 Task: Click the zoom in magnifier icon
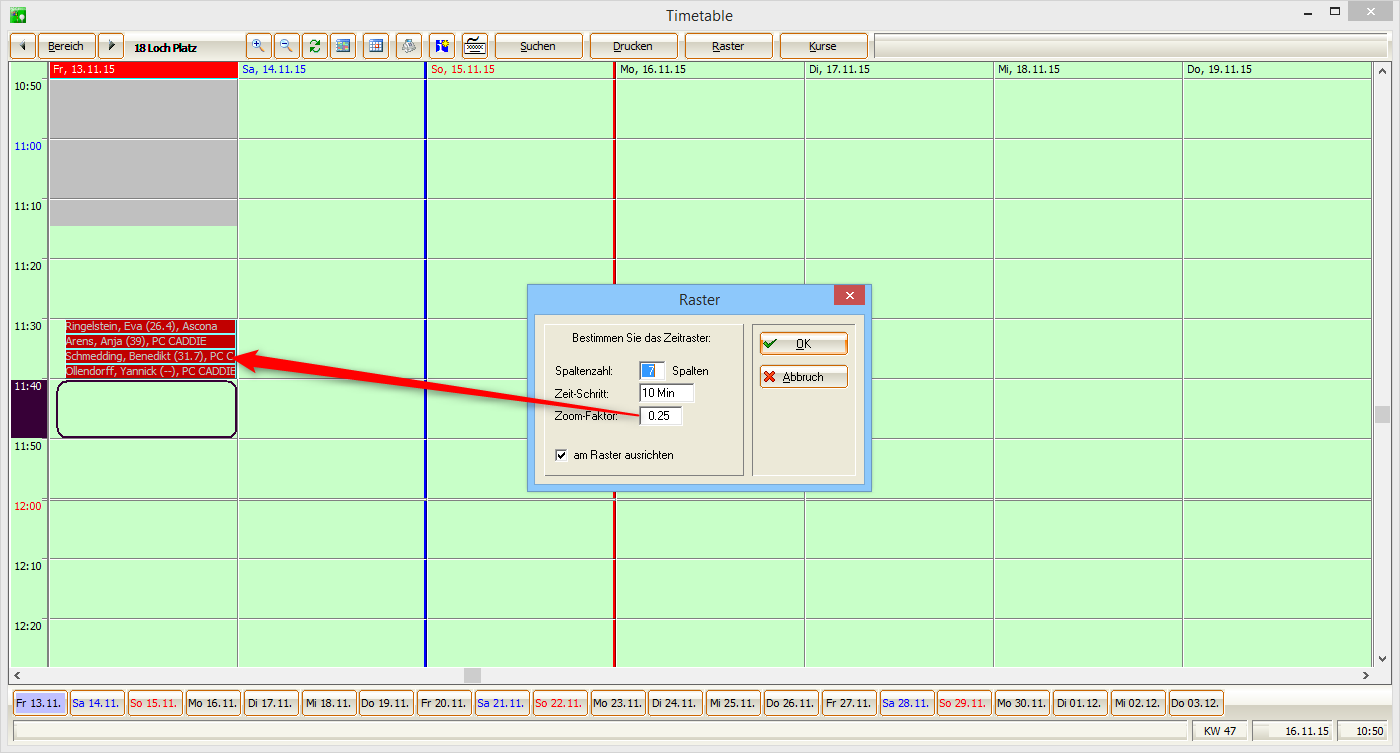click(258, 46)
